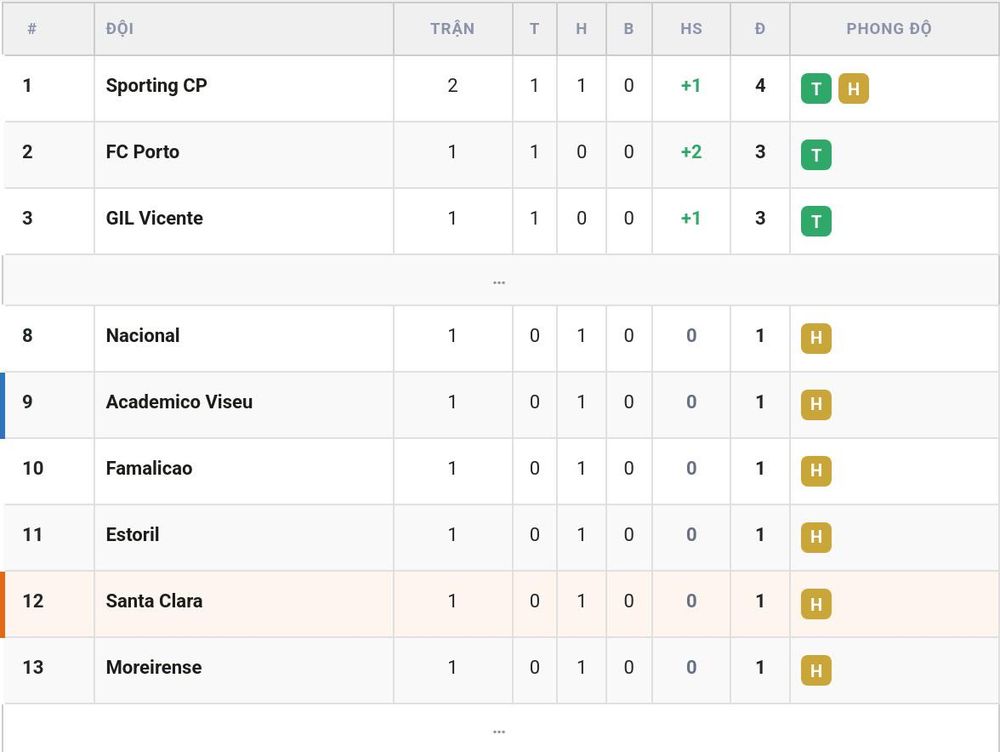
Task: Click Nacional's yellow H form badge
Action: tap(816, 338)
